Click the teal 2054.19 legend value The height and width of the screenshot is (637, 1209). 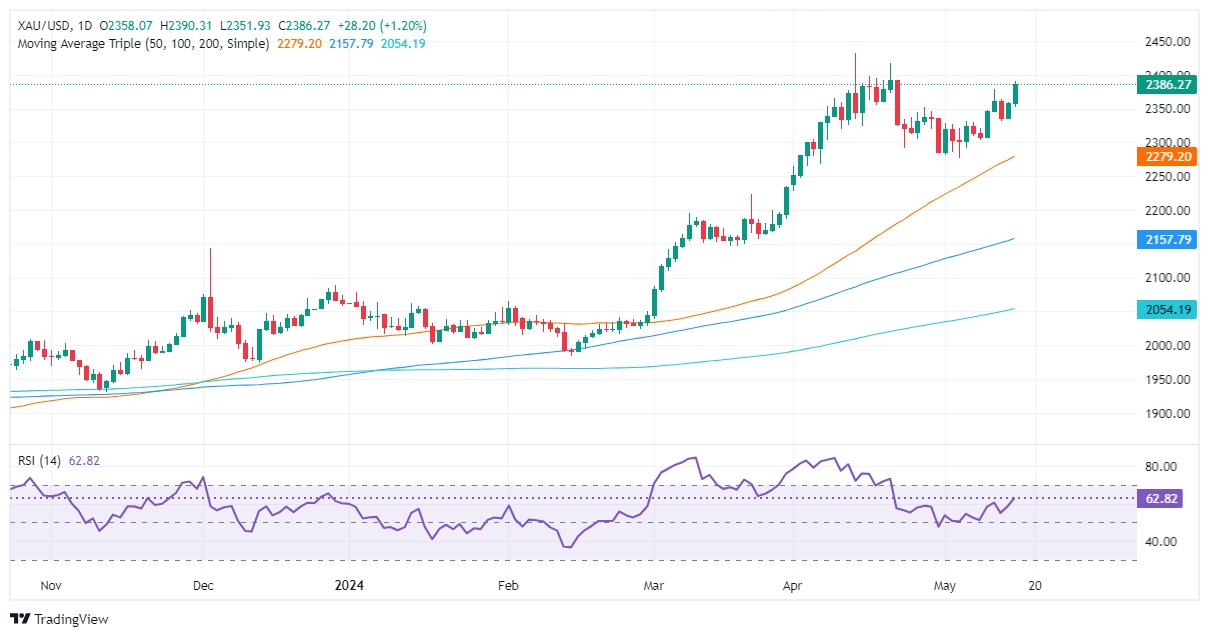[402, 44]
